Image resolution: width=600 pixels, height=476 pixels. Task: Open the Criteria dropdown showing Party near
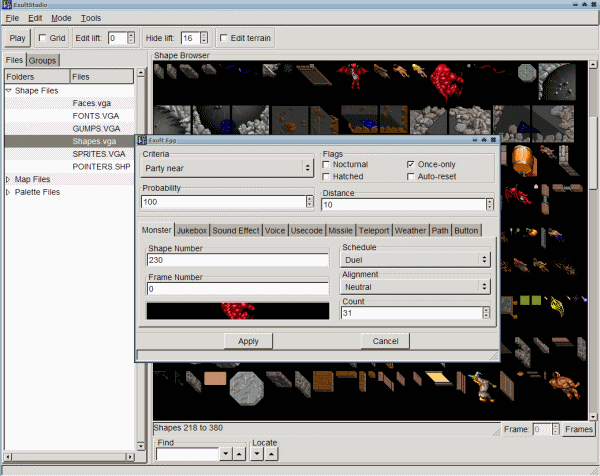(x=228, y=169)
